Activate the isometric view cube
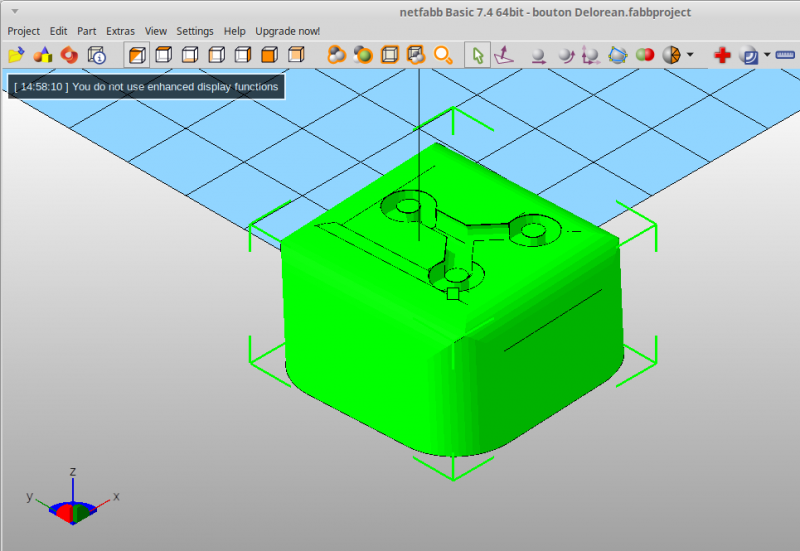The height and width of the screenshot is (551, 800). pos(137,55)
